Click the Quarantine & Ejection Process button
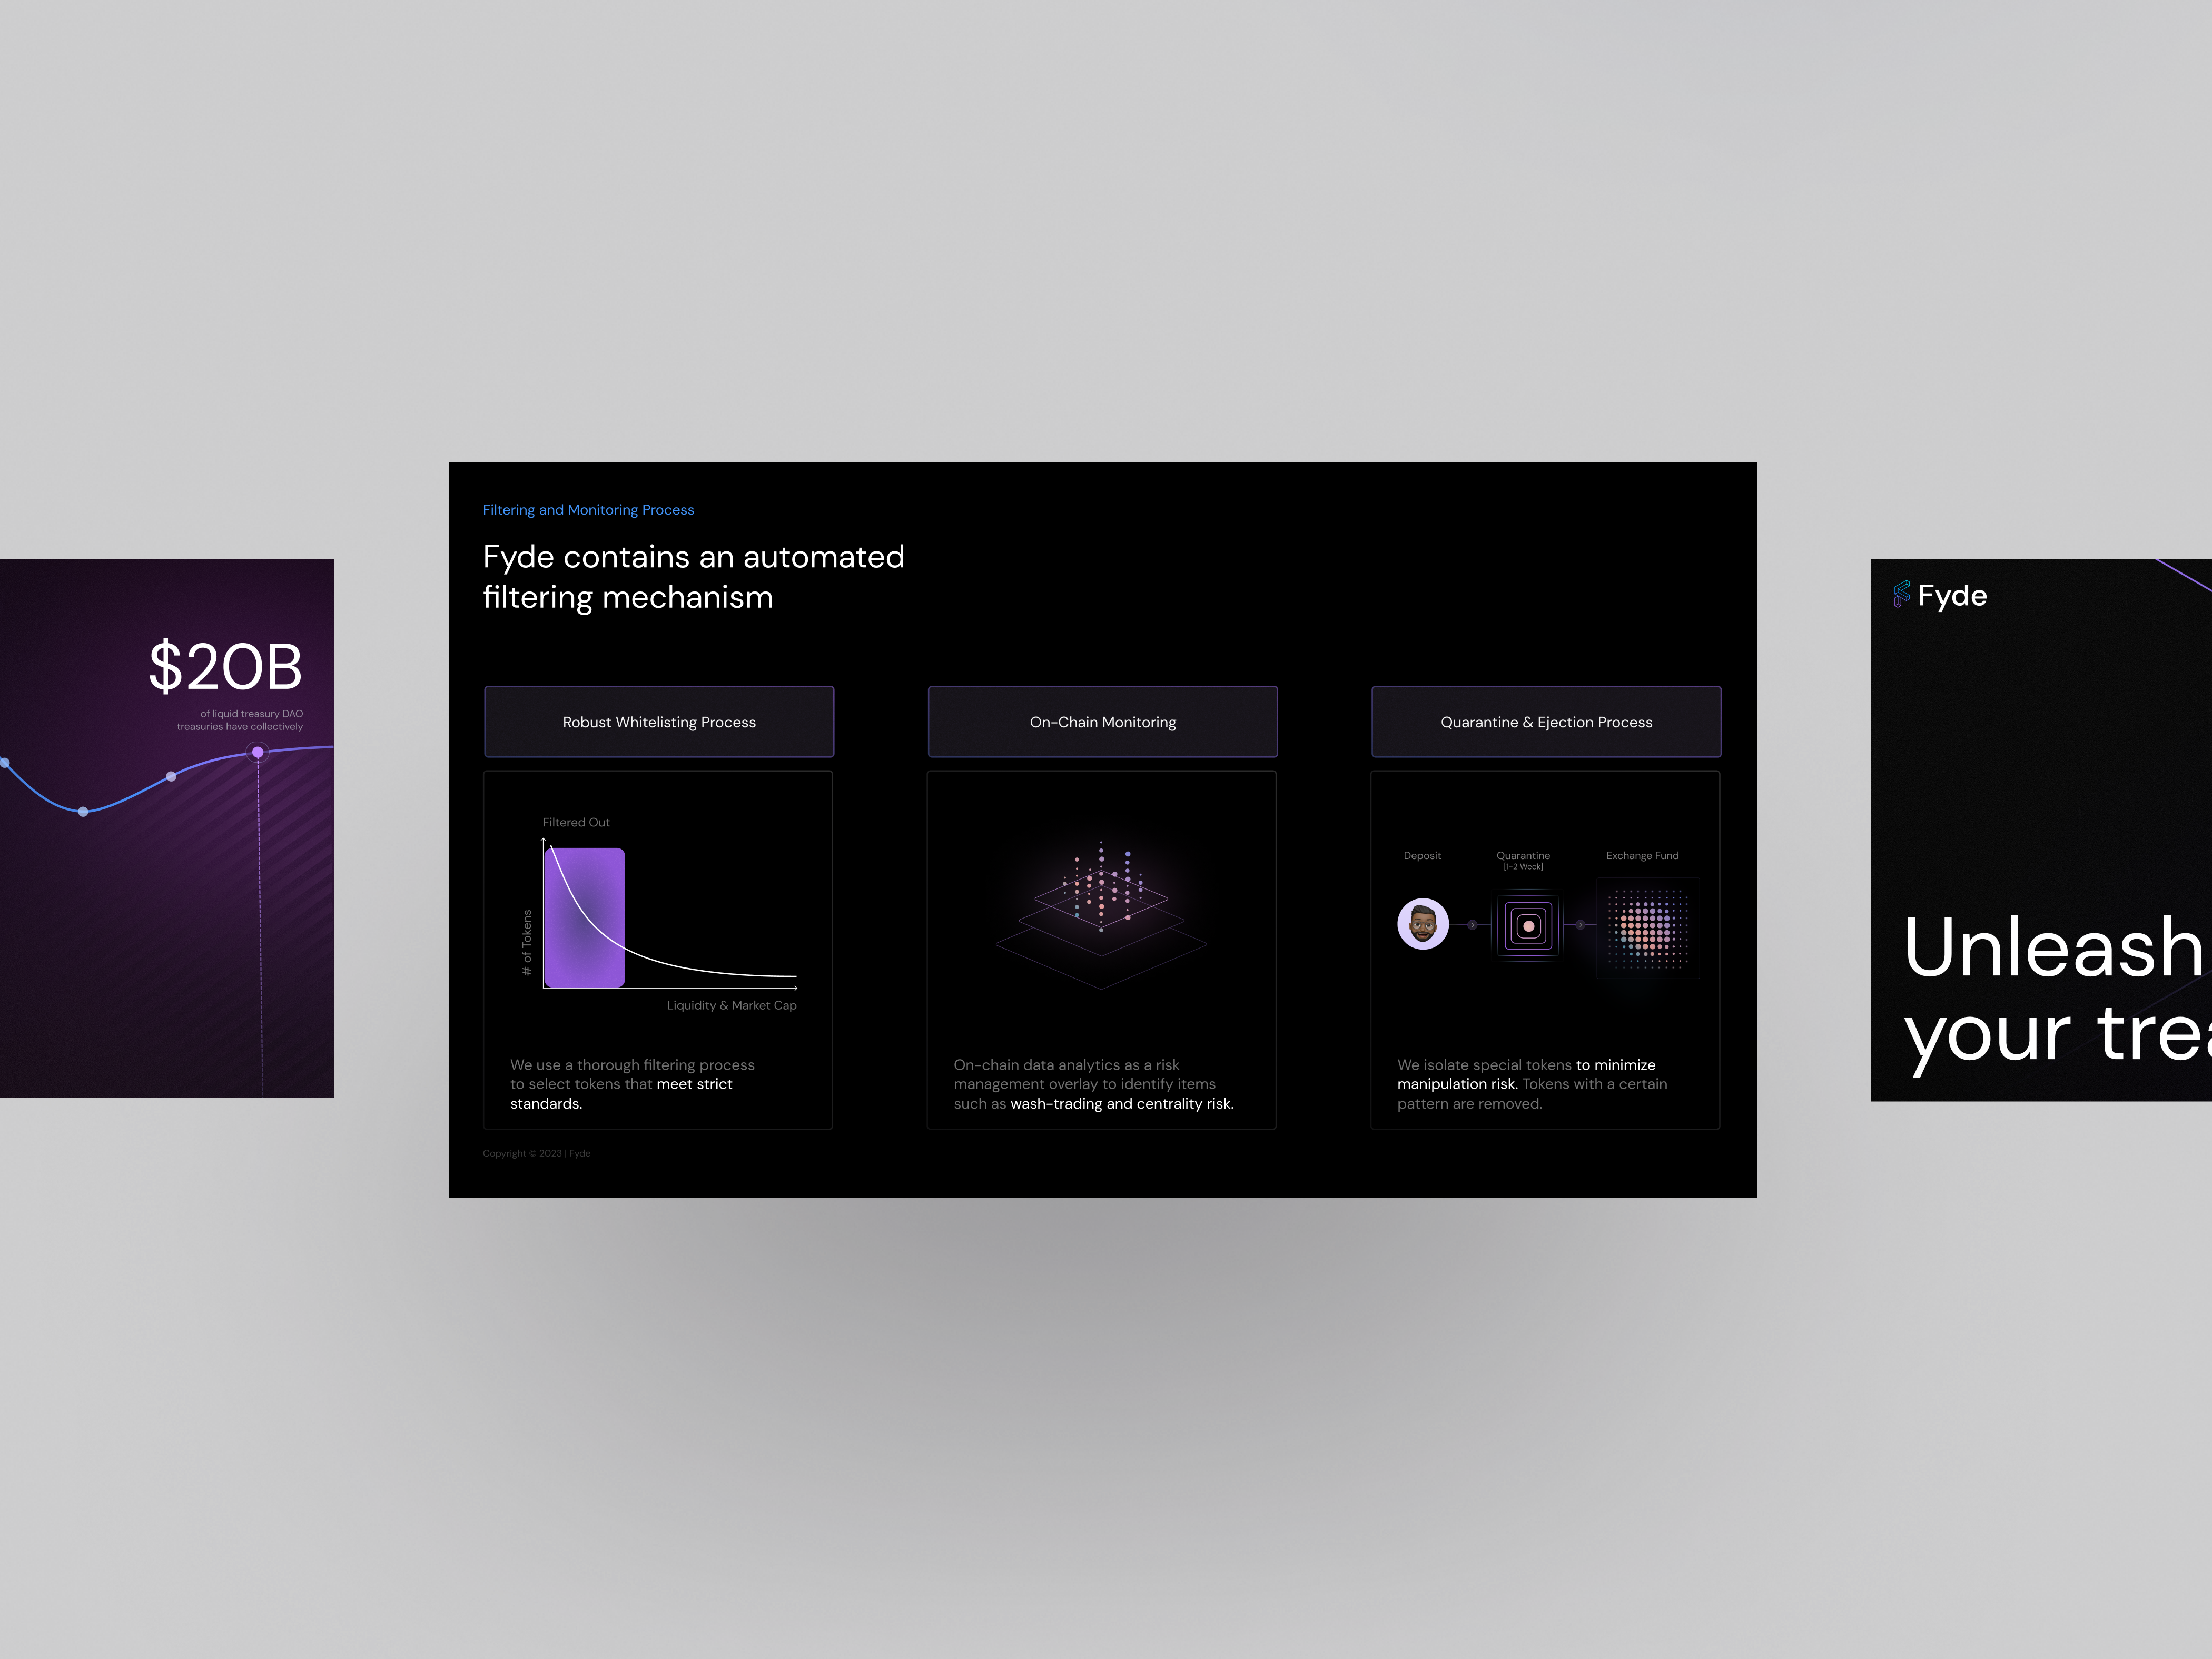Screen dimensions: 2212x1659 tap(1545, 721)
